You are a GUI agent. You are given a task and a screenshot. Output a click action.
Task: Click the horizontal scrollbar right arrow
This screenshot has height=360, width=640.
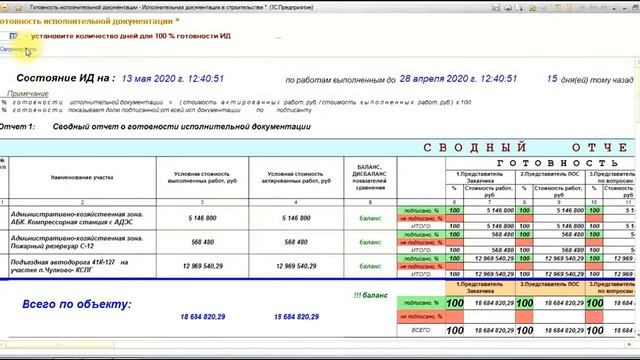pyautogui.click(x=629, y=345)
